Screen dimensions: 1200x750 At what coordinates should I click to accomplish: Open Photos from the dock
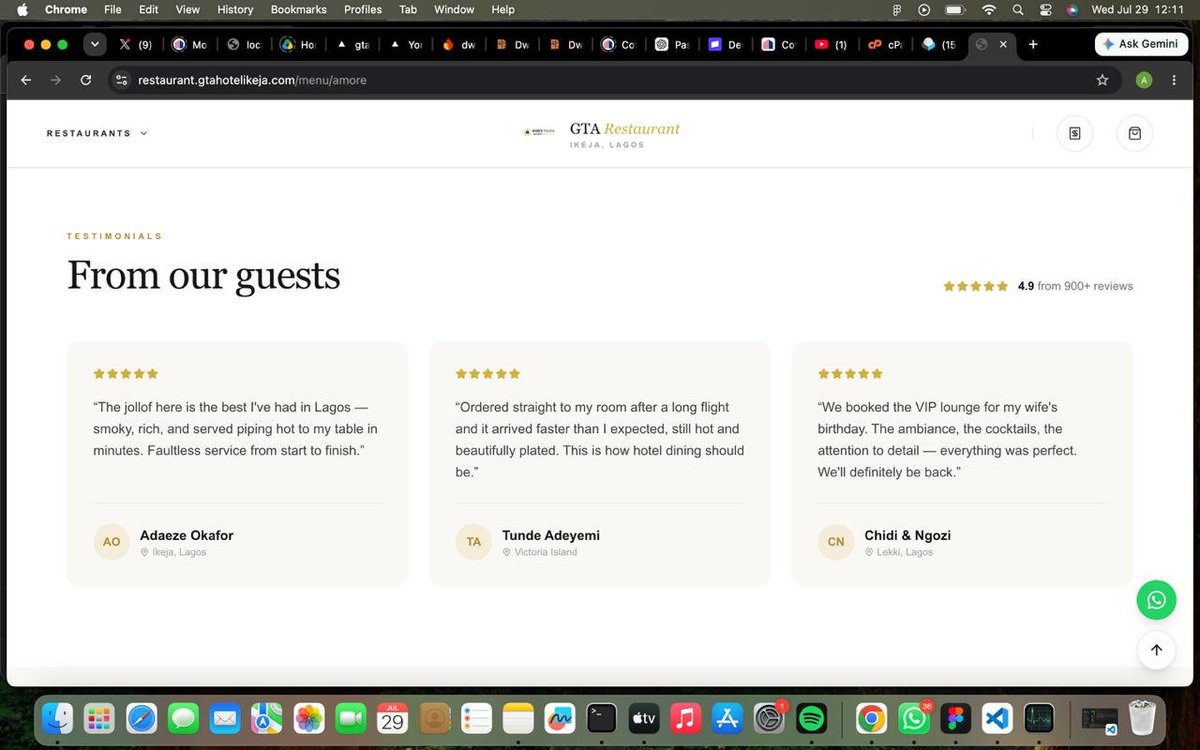pyautogui.click(x=309, y=717)
